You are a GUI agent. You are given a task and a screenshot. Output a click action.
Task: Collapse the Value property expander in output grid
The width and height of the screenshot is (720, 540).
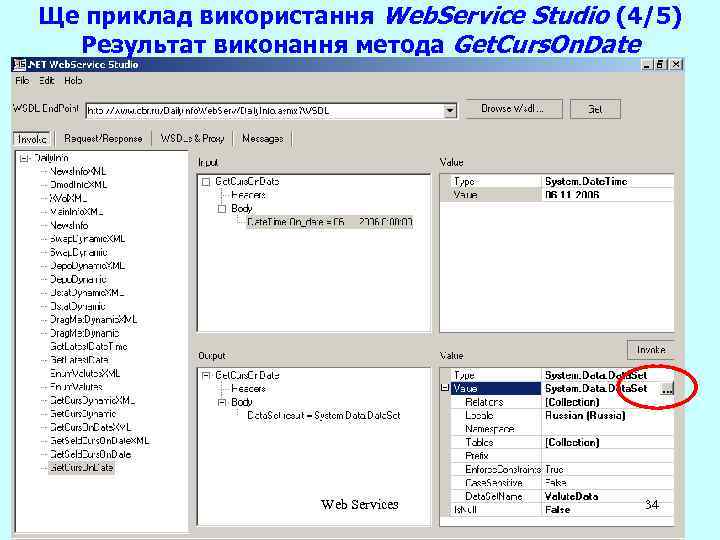[444, 388]
